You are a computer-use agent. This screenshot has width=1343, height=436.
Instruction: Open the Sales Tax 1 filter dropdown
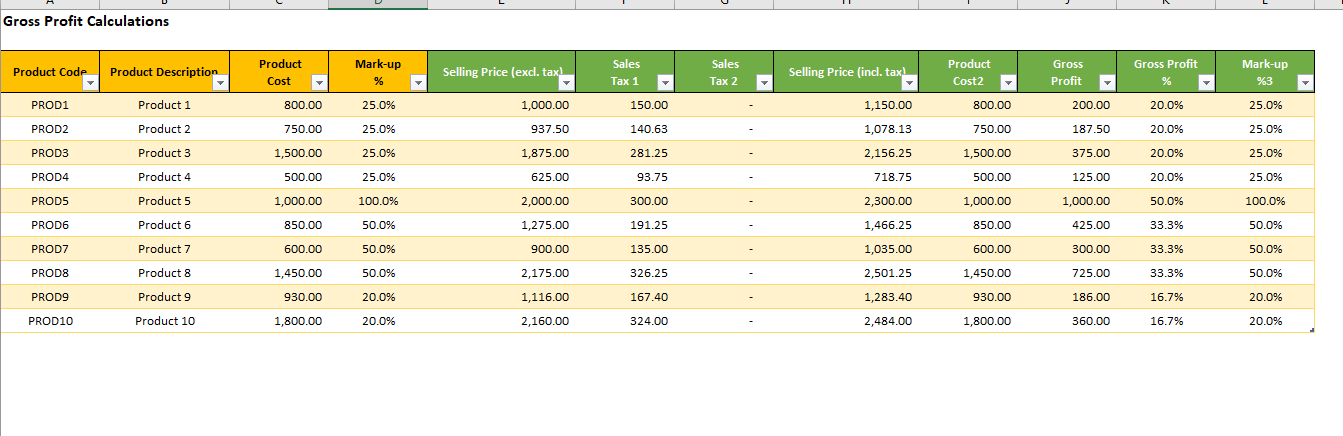(664, 83)
